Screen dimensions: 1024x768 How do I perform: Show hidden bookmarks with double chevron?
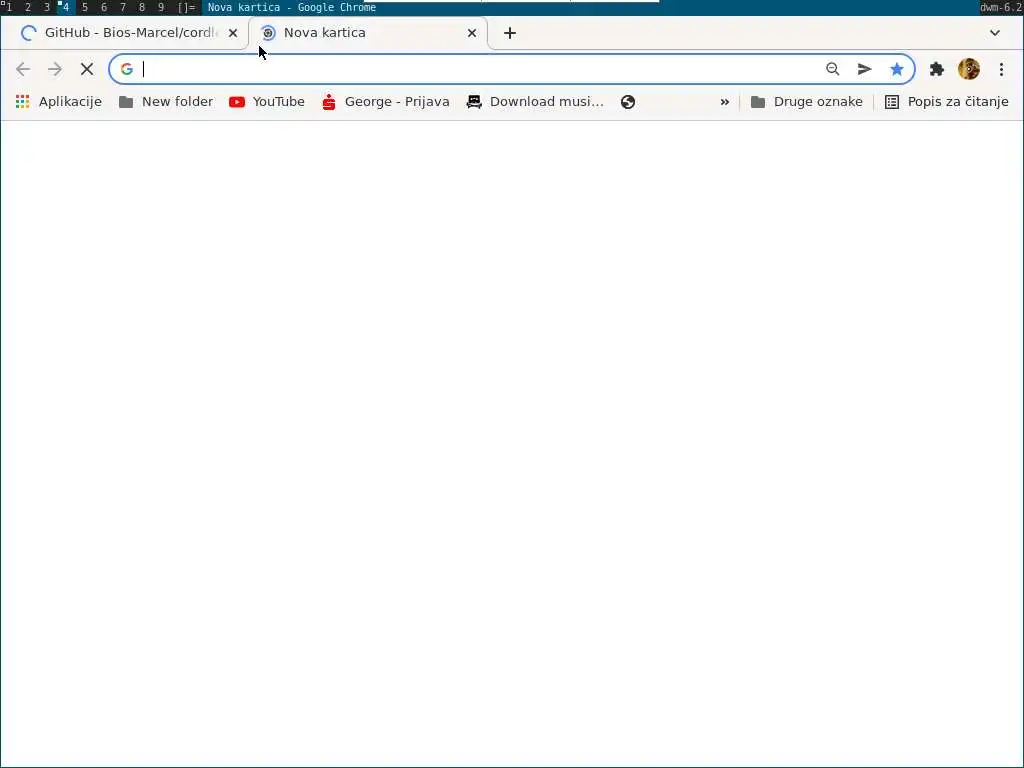tap(724, 102)
